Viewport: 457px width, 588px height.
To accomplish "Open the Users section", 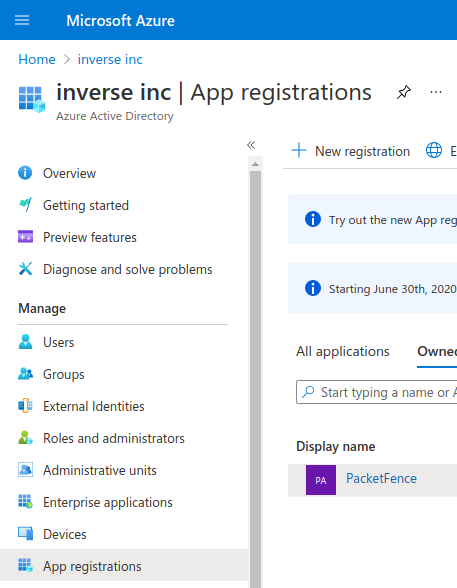I will (58, 342).
